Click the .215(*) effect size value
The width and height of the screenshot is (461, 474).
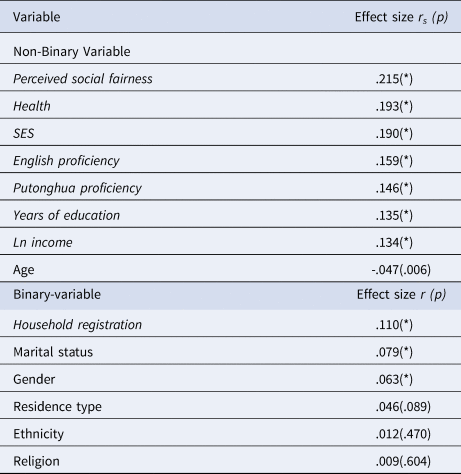pyautogui.click(x=394, y=79)
